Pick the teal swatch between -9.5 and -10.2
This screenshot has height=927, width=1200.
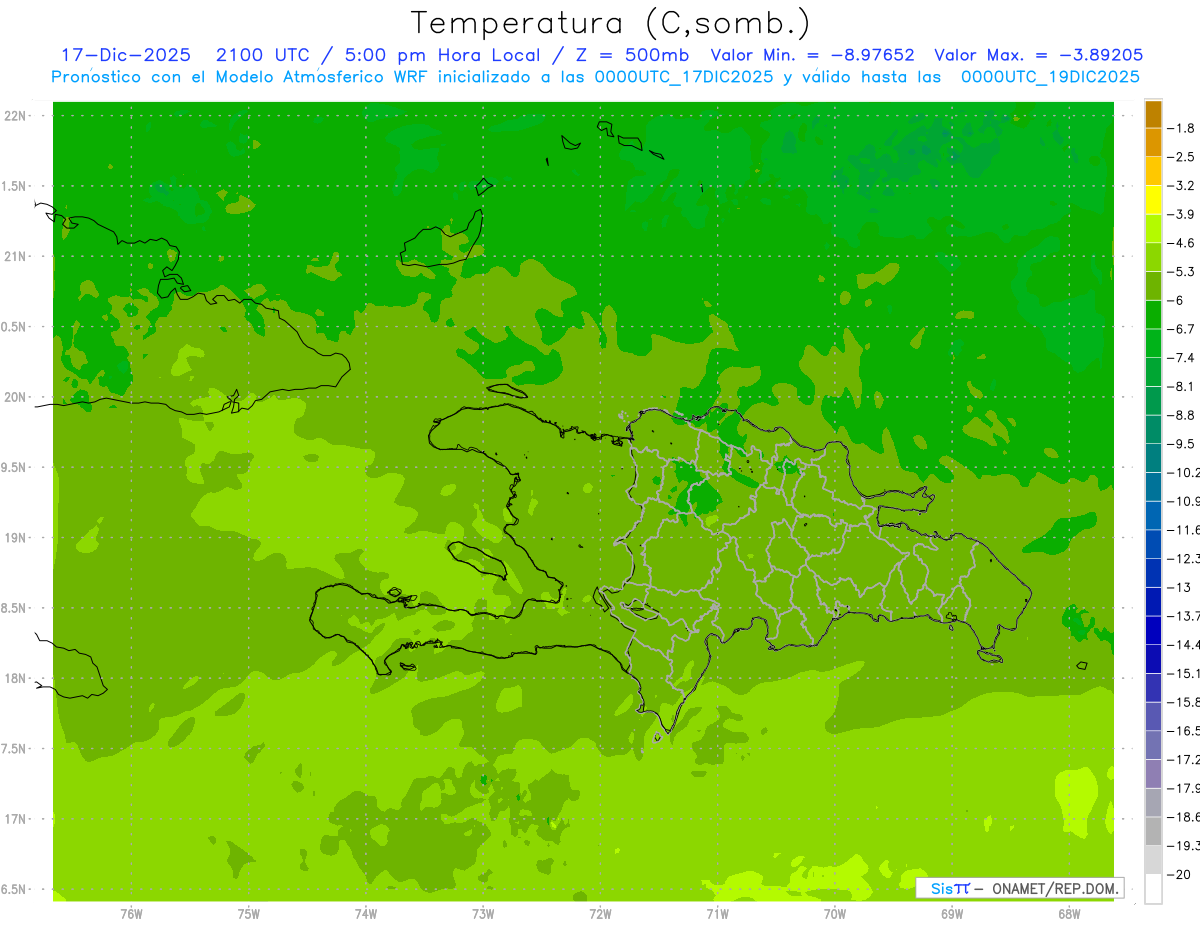point(1153,457)
